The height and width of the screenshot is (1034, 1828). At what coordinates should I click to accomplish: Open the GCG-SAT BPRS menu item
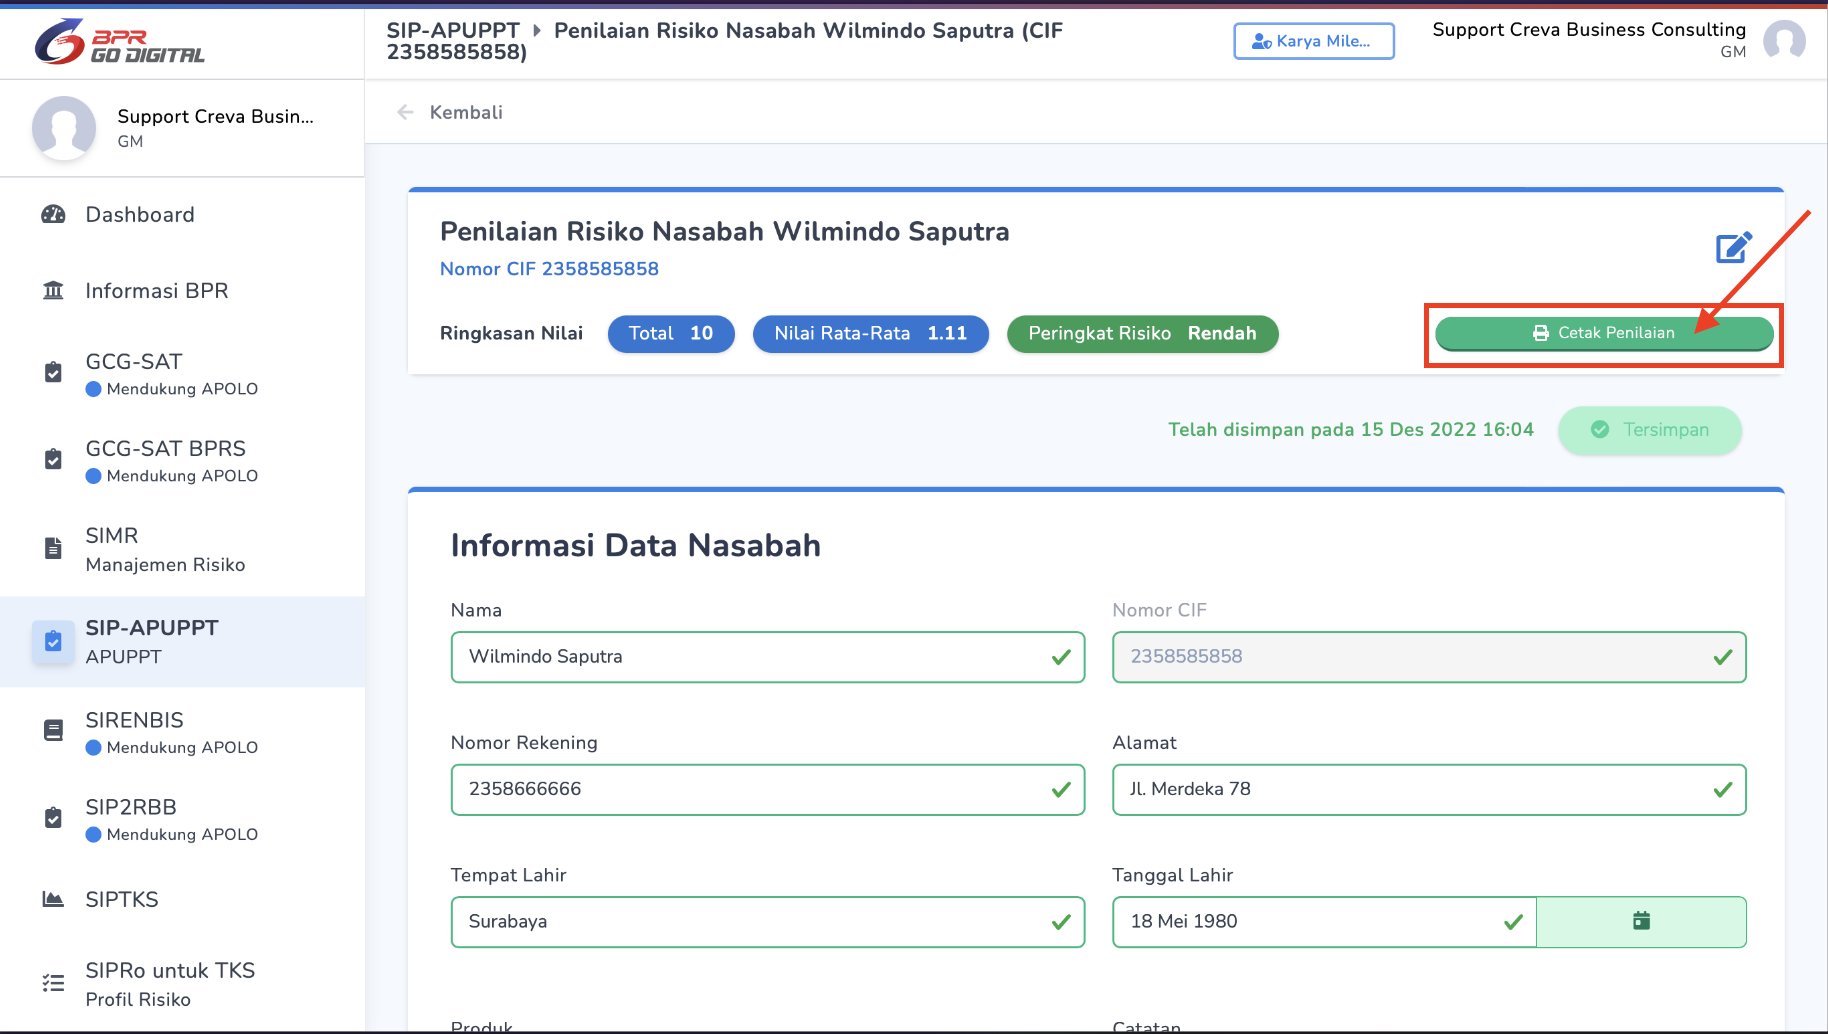click(182, 460)
